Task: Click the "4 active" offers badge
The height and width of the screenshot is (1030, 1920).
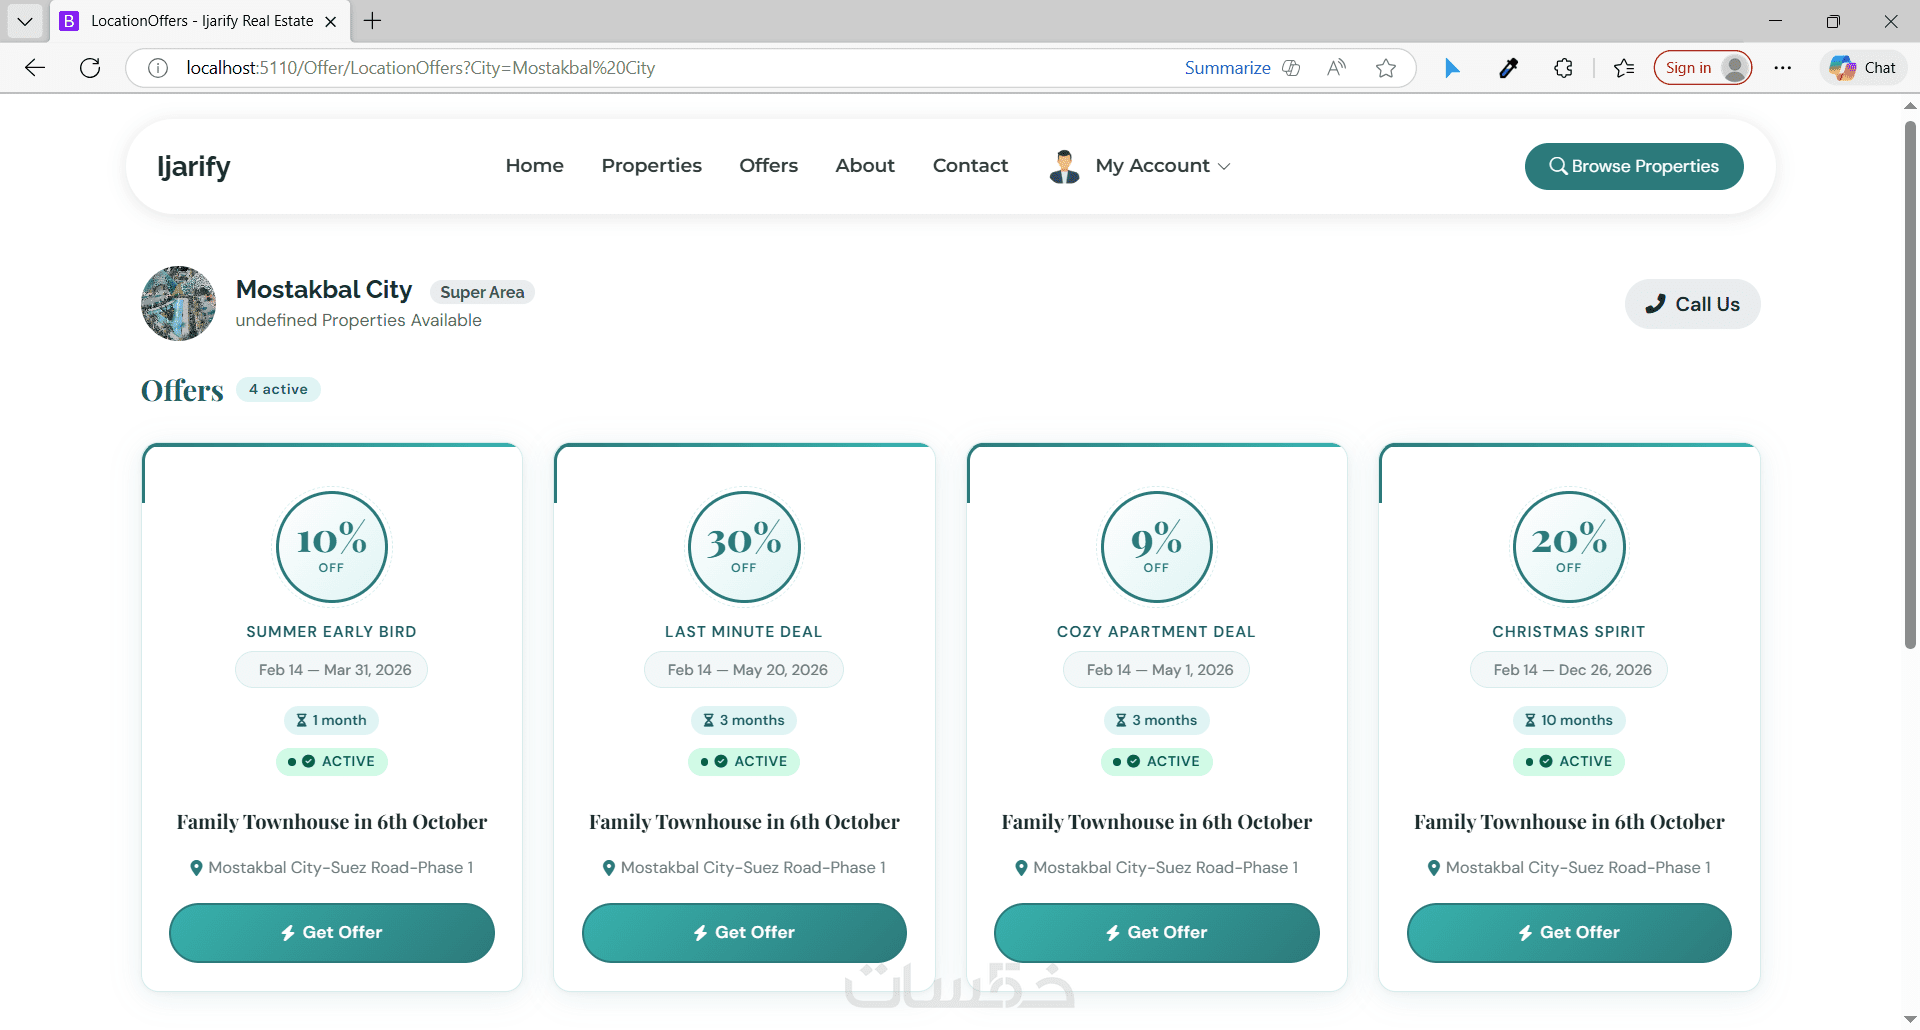Action: pyautogui.click(x=278, y=389)
